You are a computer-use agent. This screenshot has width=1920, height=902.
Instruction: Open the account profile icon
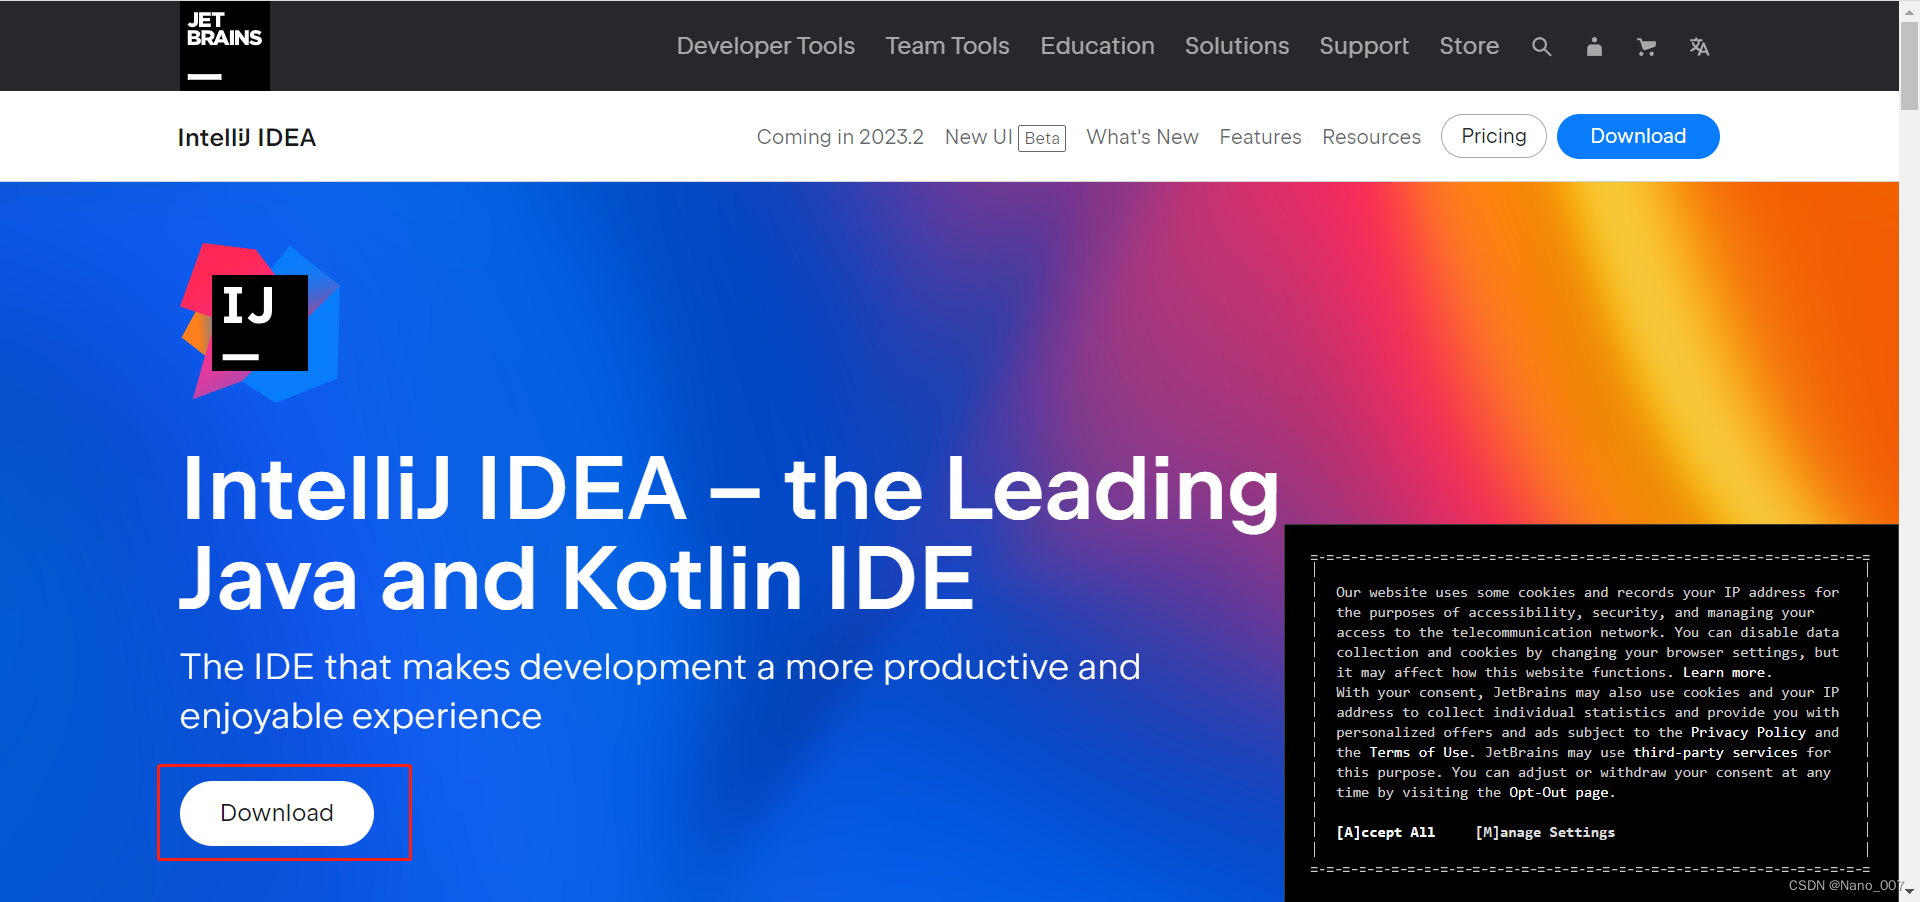[x=1594, y=47]
